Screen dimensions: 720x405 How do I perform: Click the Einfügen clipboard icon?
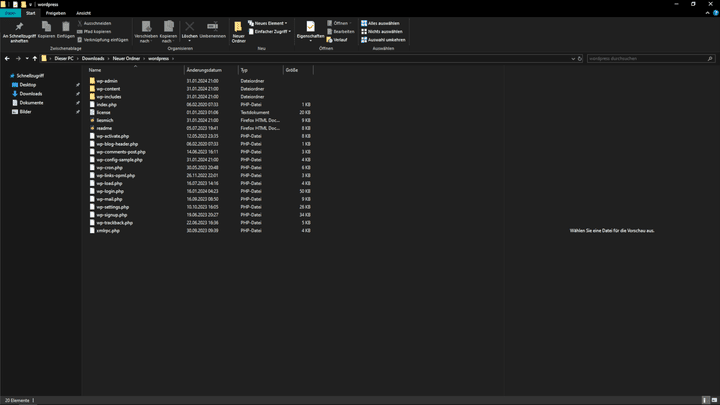tap(66, 27)
